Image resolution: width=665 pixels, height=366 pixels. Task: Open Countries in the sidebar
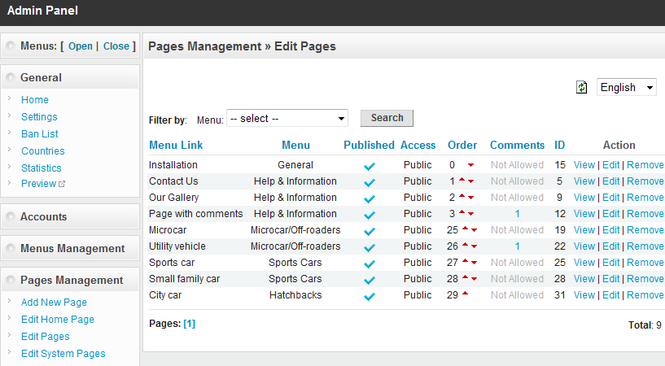(x=43, y=151)
